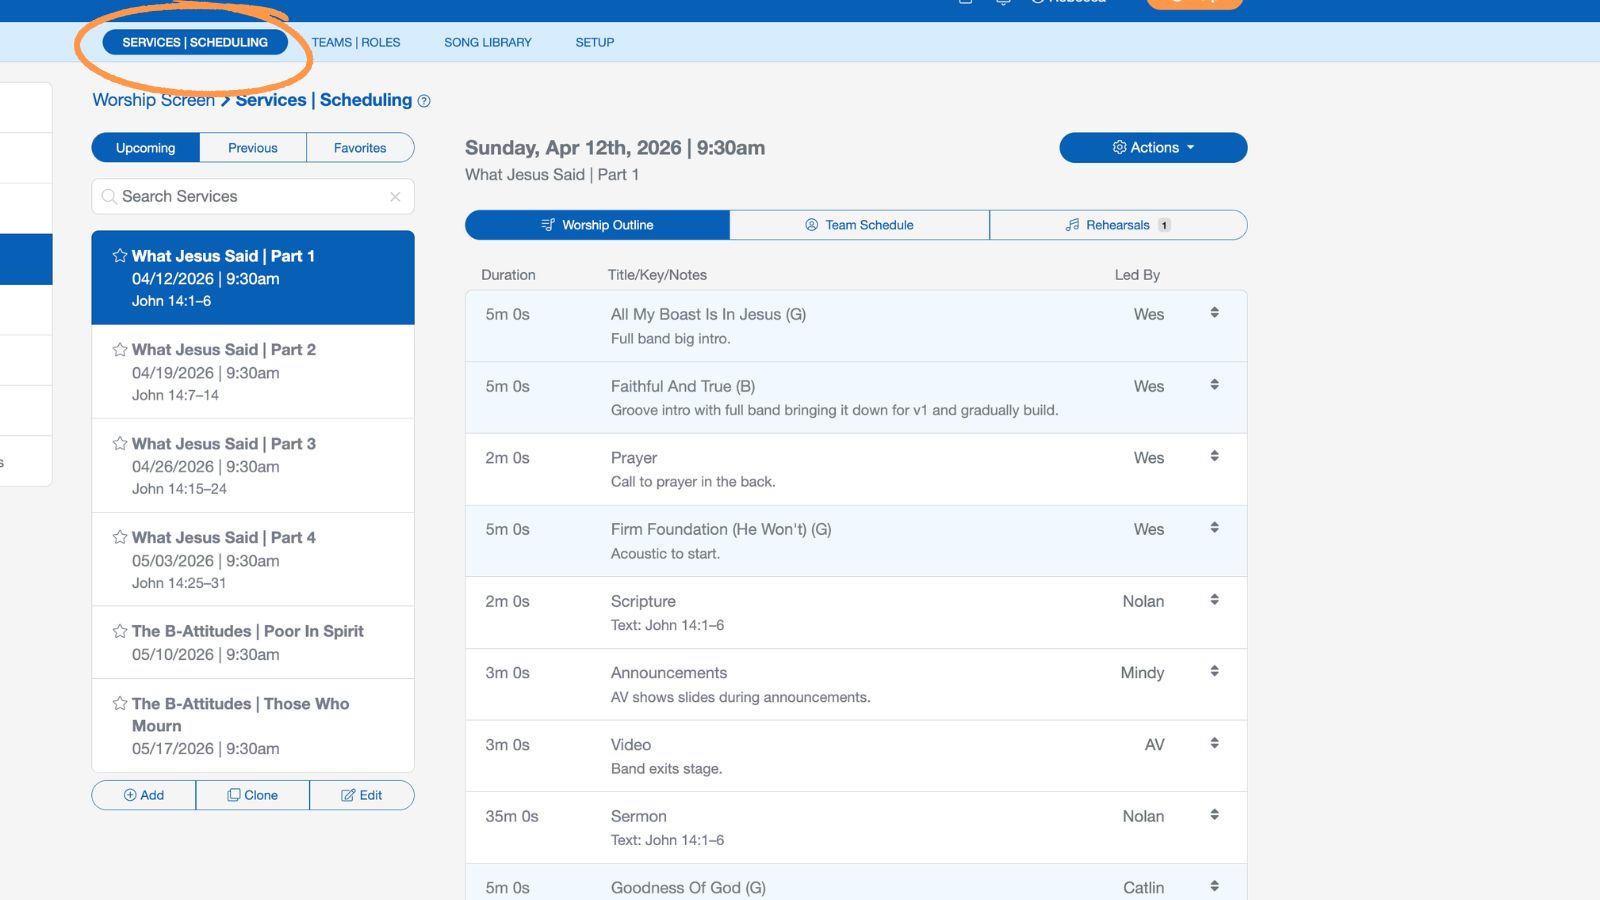Click the reorder arrows on the Prayer row

[x=1214, y=456]
